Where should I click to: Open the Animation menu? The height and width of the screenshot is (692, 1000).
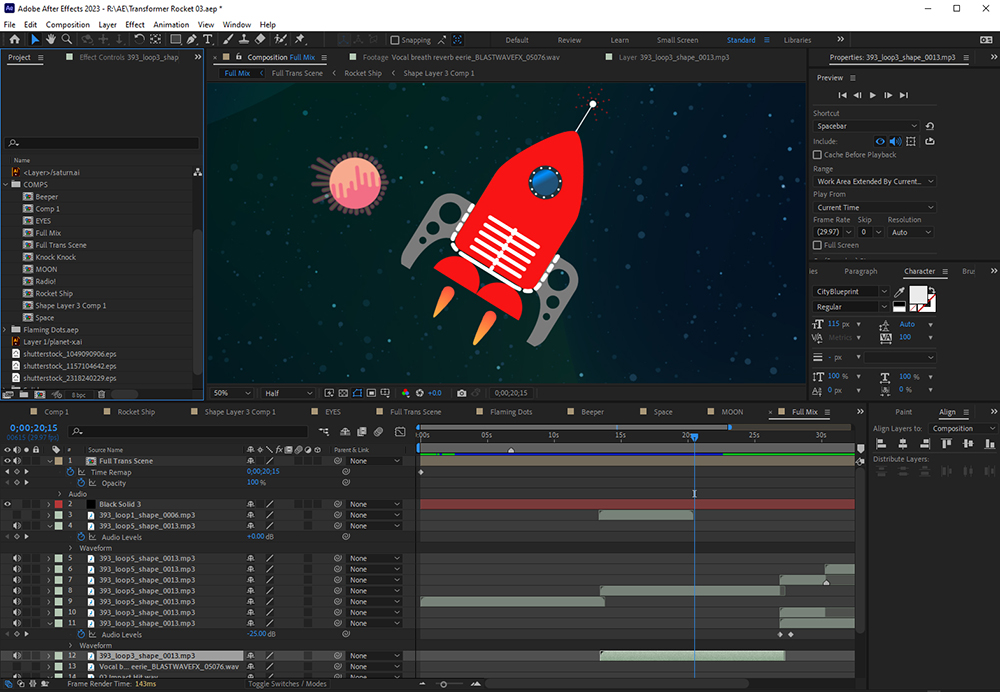(x=170, y=24)
